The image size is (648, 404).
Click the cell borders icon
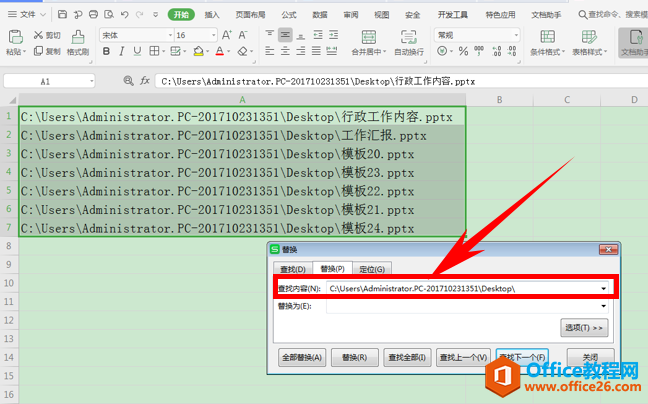point(154,51)
